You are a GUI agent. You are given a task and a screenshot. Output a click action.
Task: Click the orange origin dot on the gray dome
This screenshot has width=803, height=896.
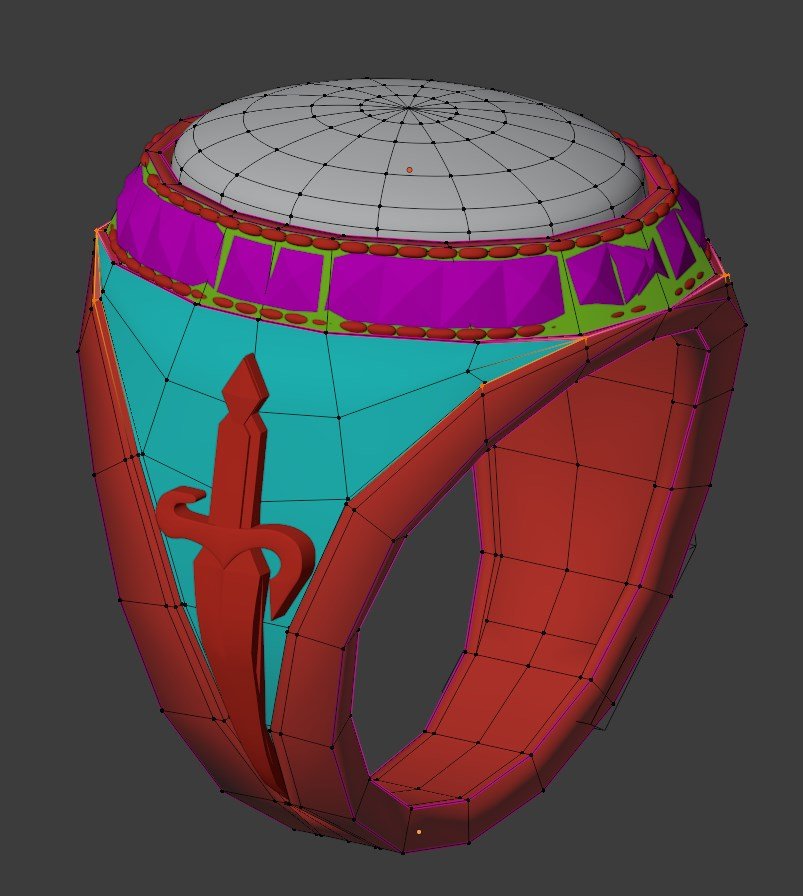[409, 170]
